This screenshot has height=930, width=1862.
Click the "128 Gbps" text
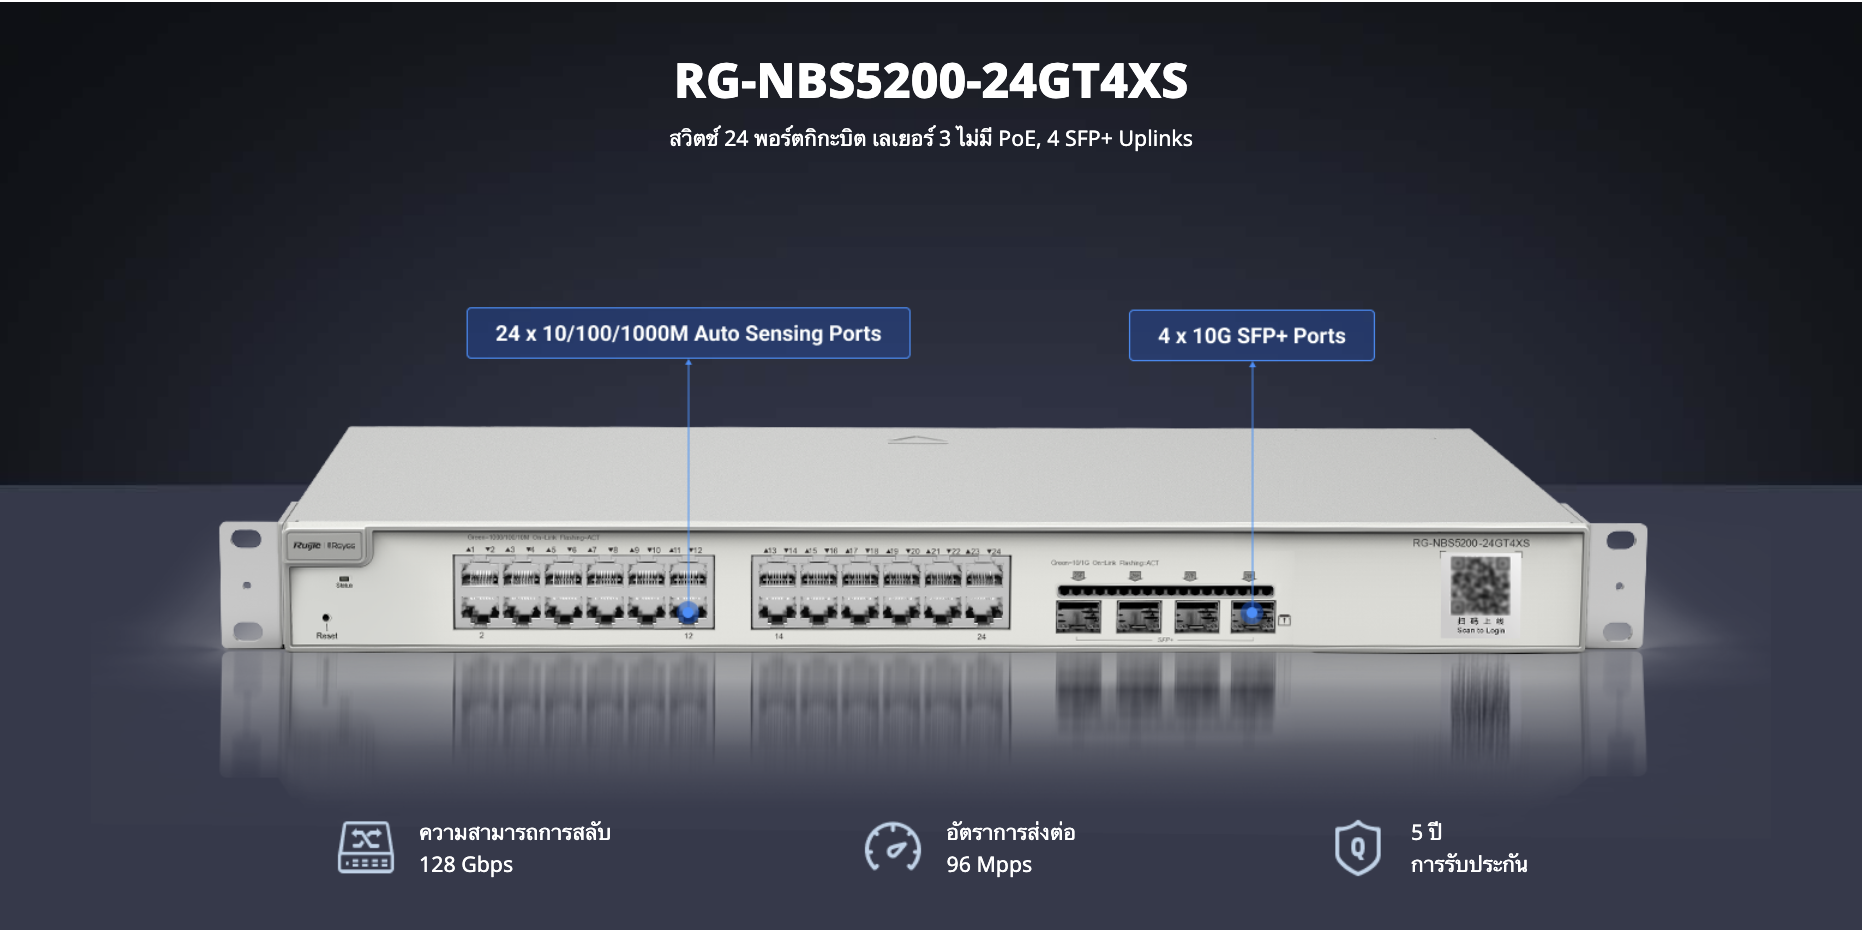[466, 865]
